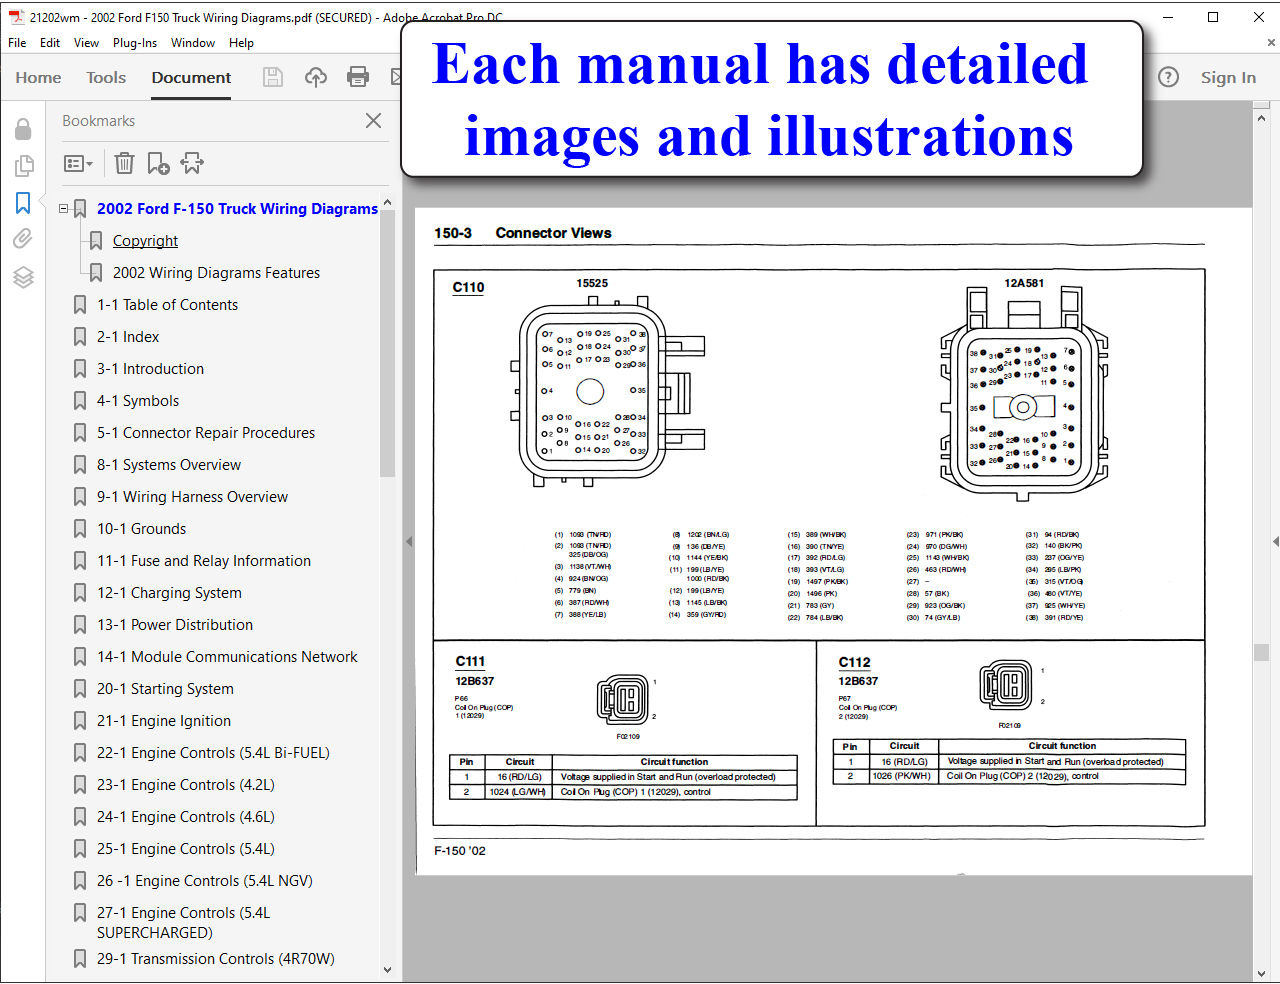This screenshot has width=1280, height=984.
Task: Select 20-1 Starting System bookmark
Action: tap(165, 689)
